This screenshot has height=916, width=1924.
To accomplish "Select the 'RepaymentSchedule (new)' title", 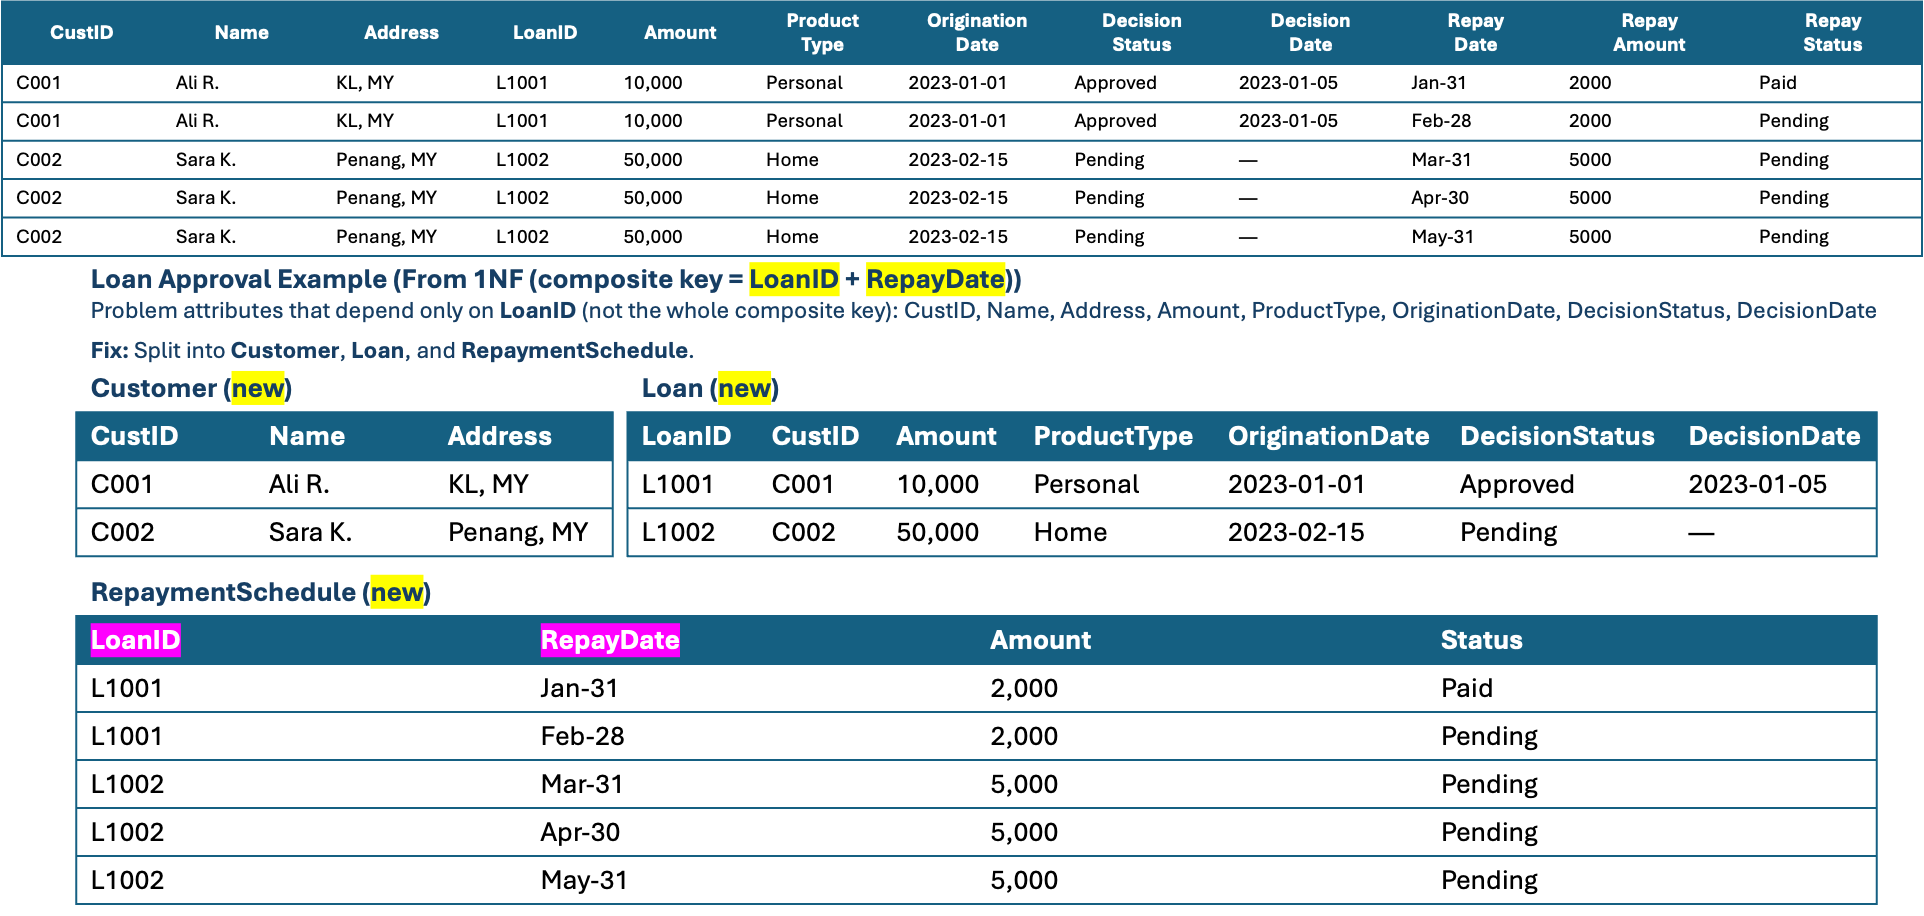I will point(261,593).
